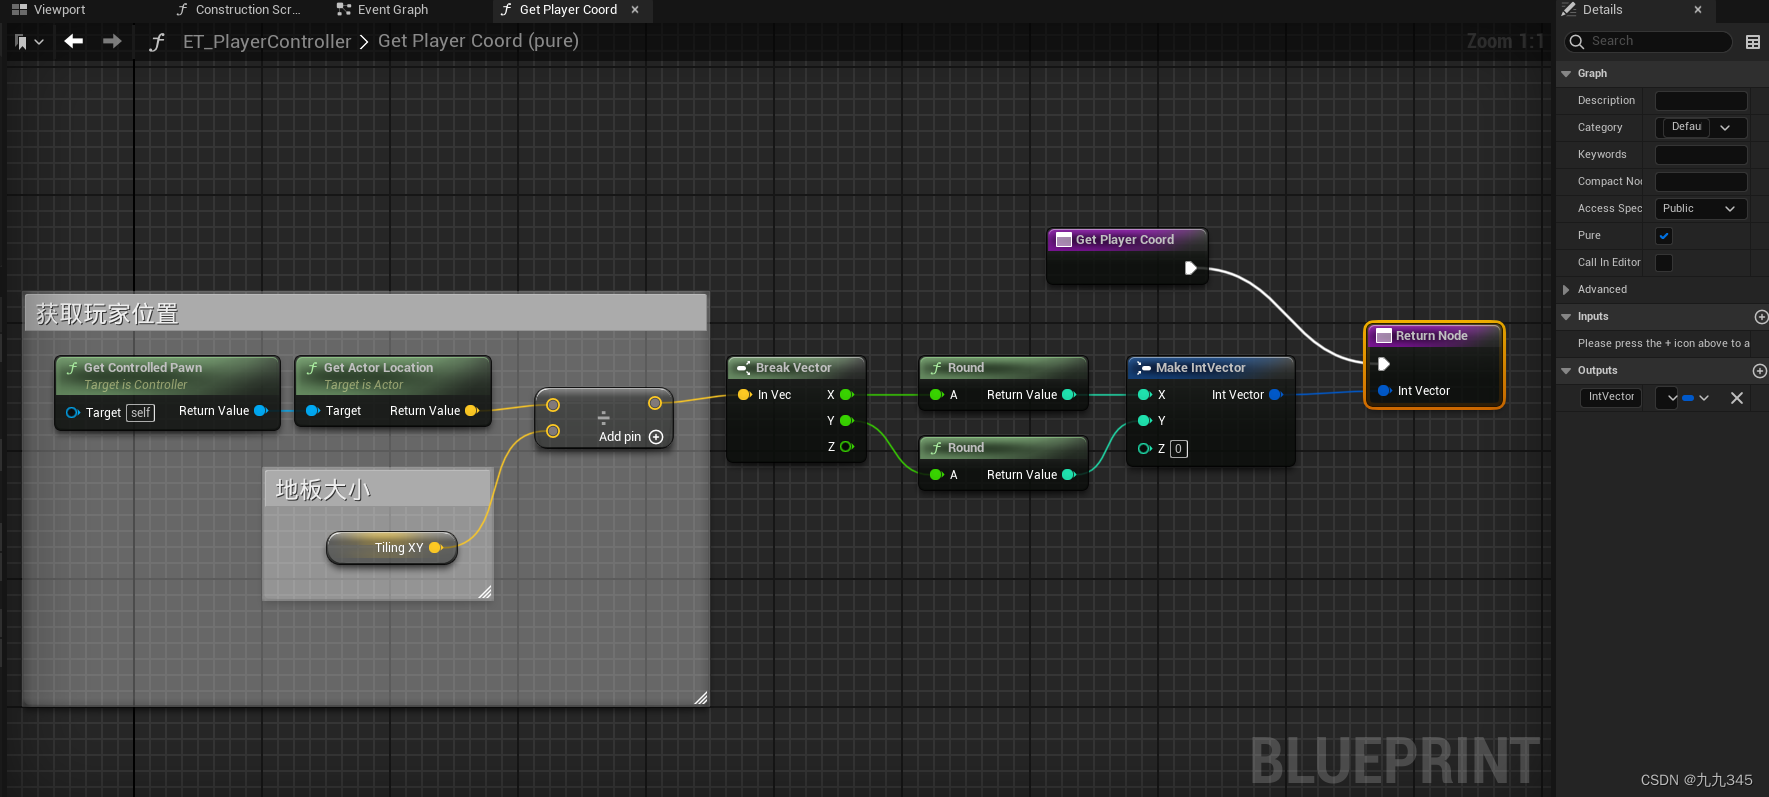Switch to the Viewport tab
Screen dimensions: 1769x797
point(49,10)
